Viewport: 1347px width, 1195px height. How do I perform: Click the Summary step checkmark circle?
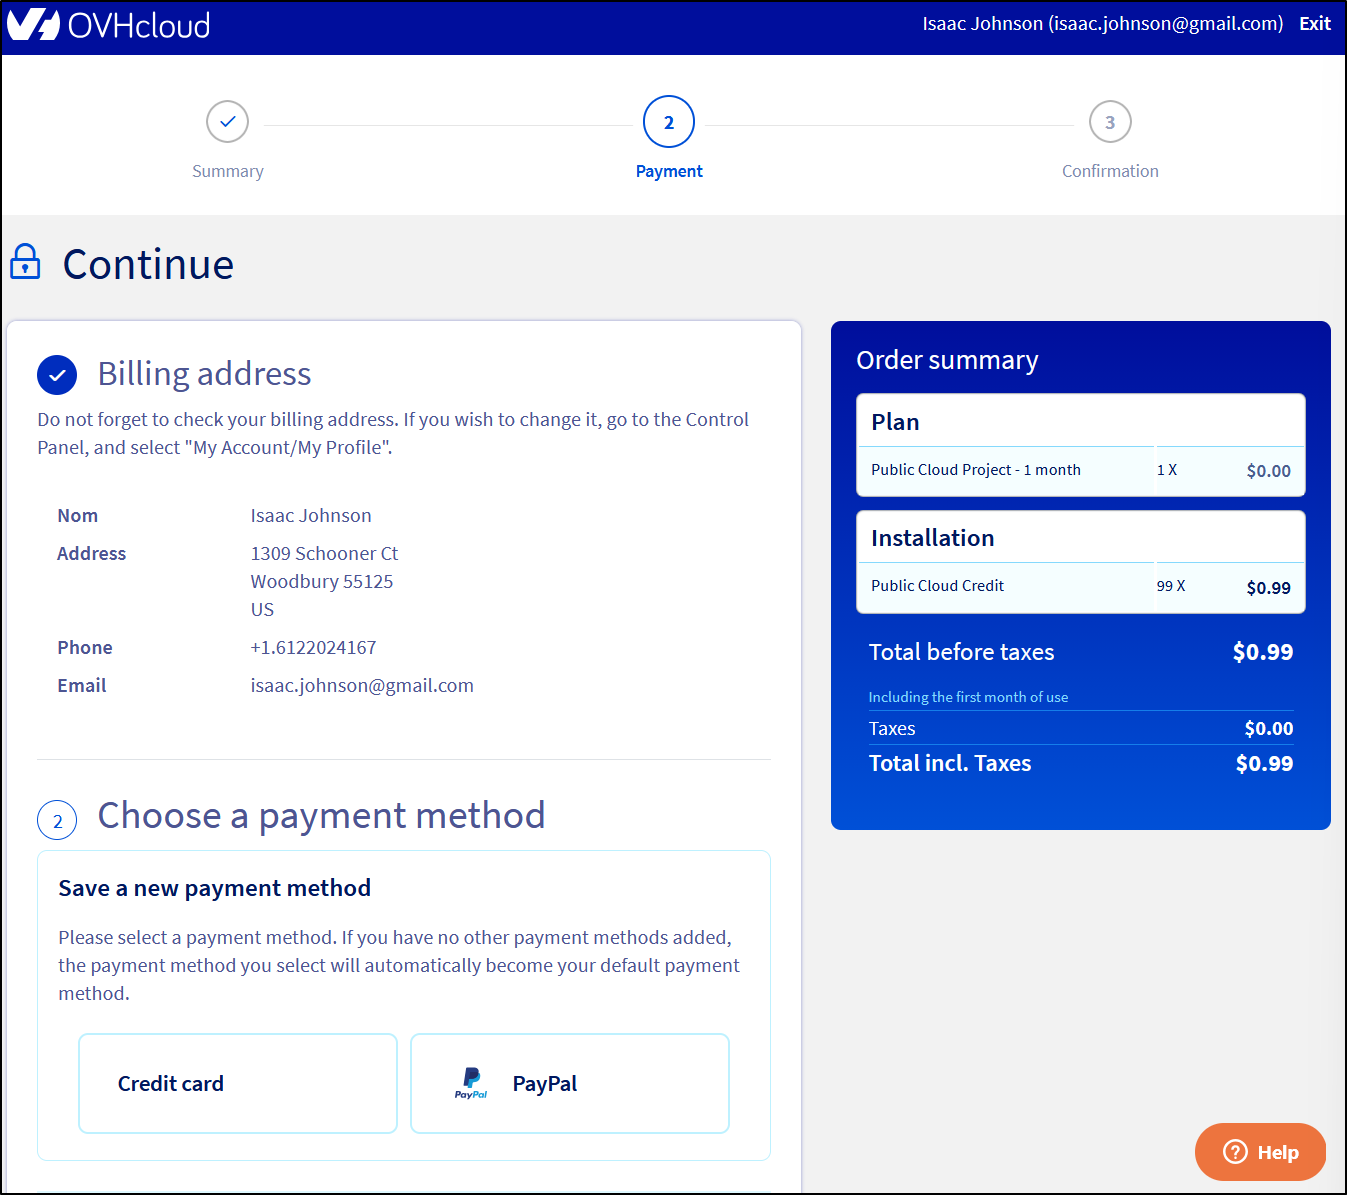[227, 122]
